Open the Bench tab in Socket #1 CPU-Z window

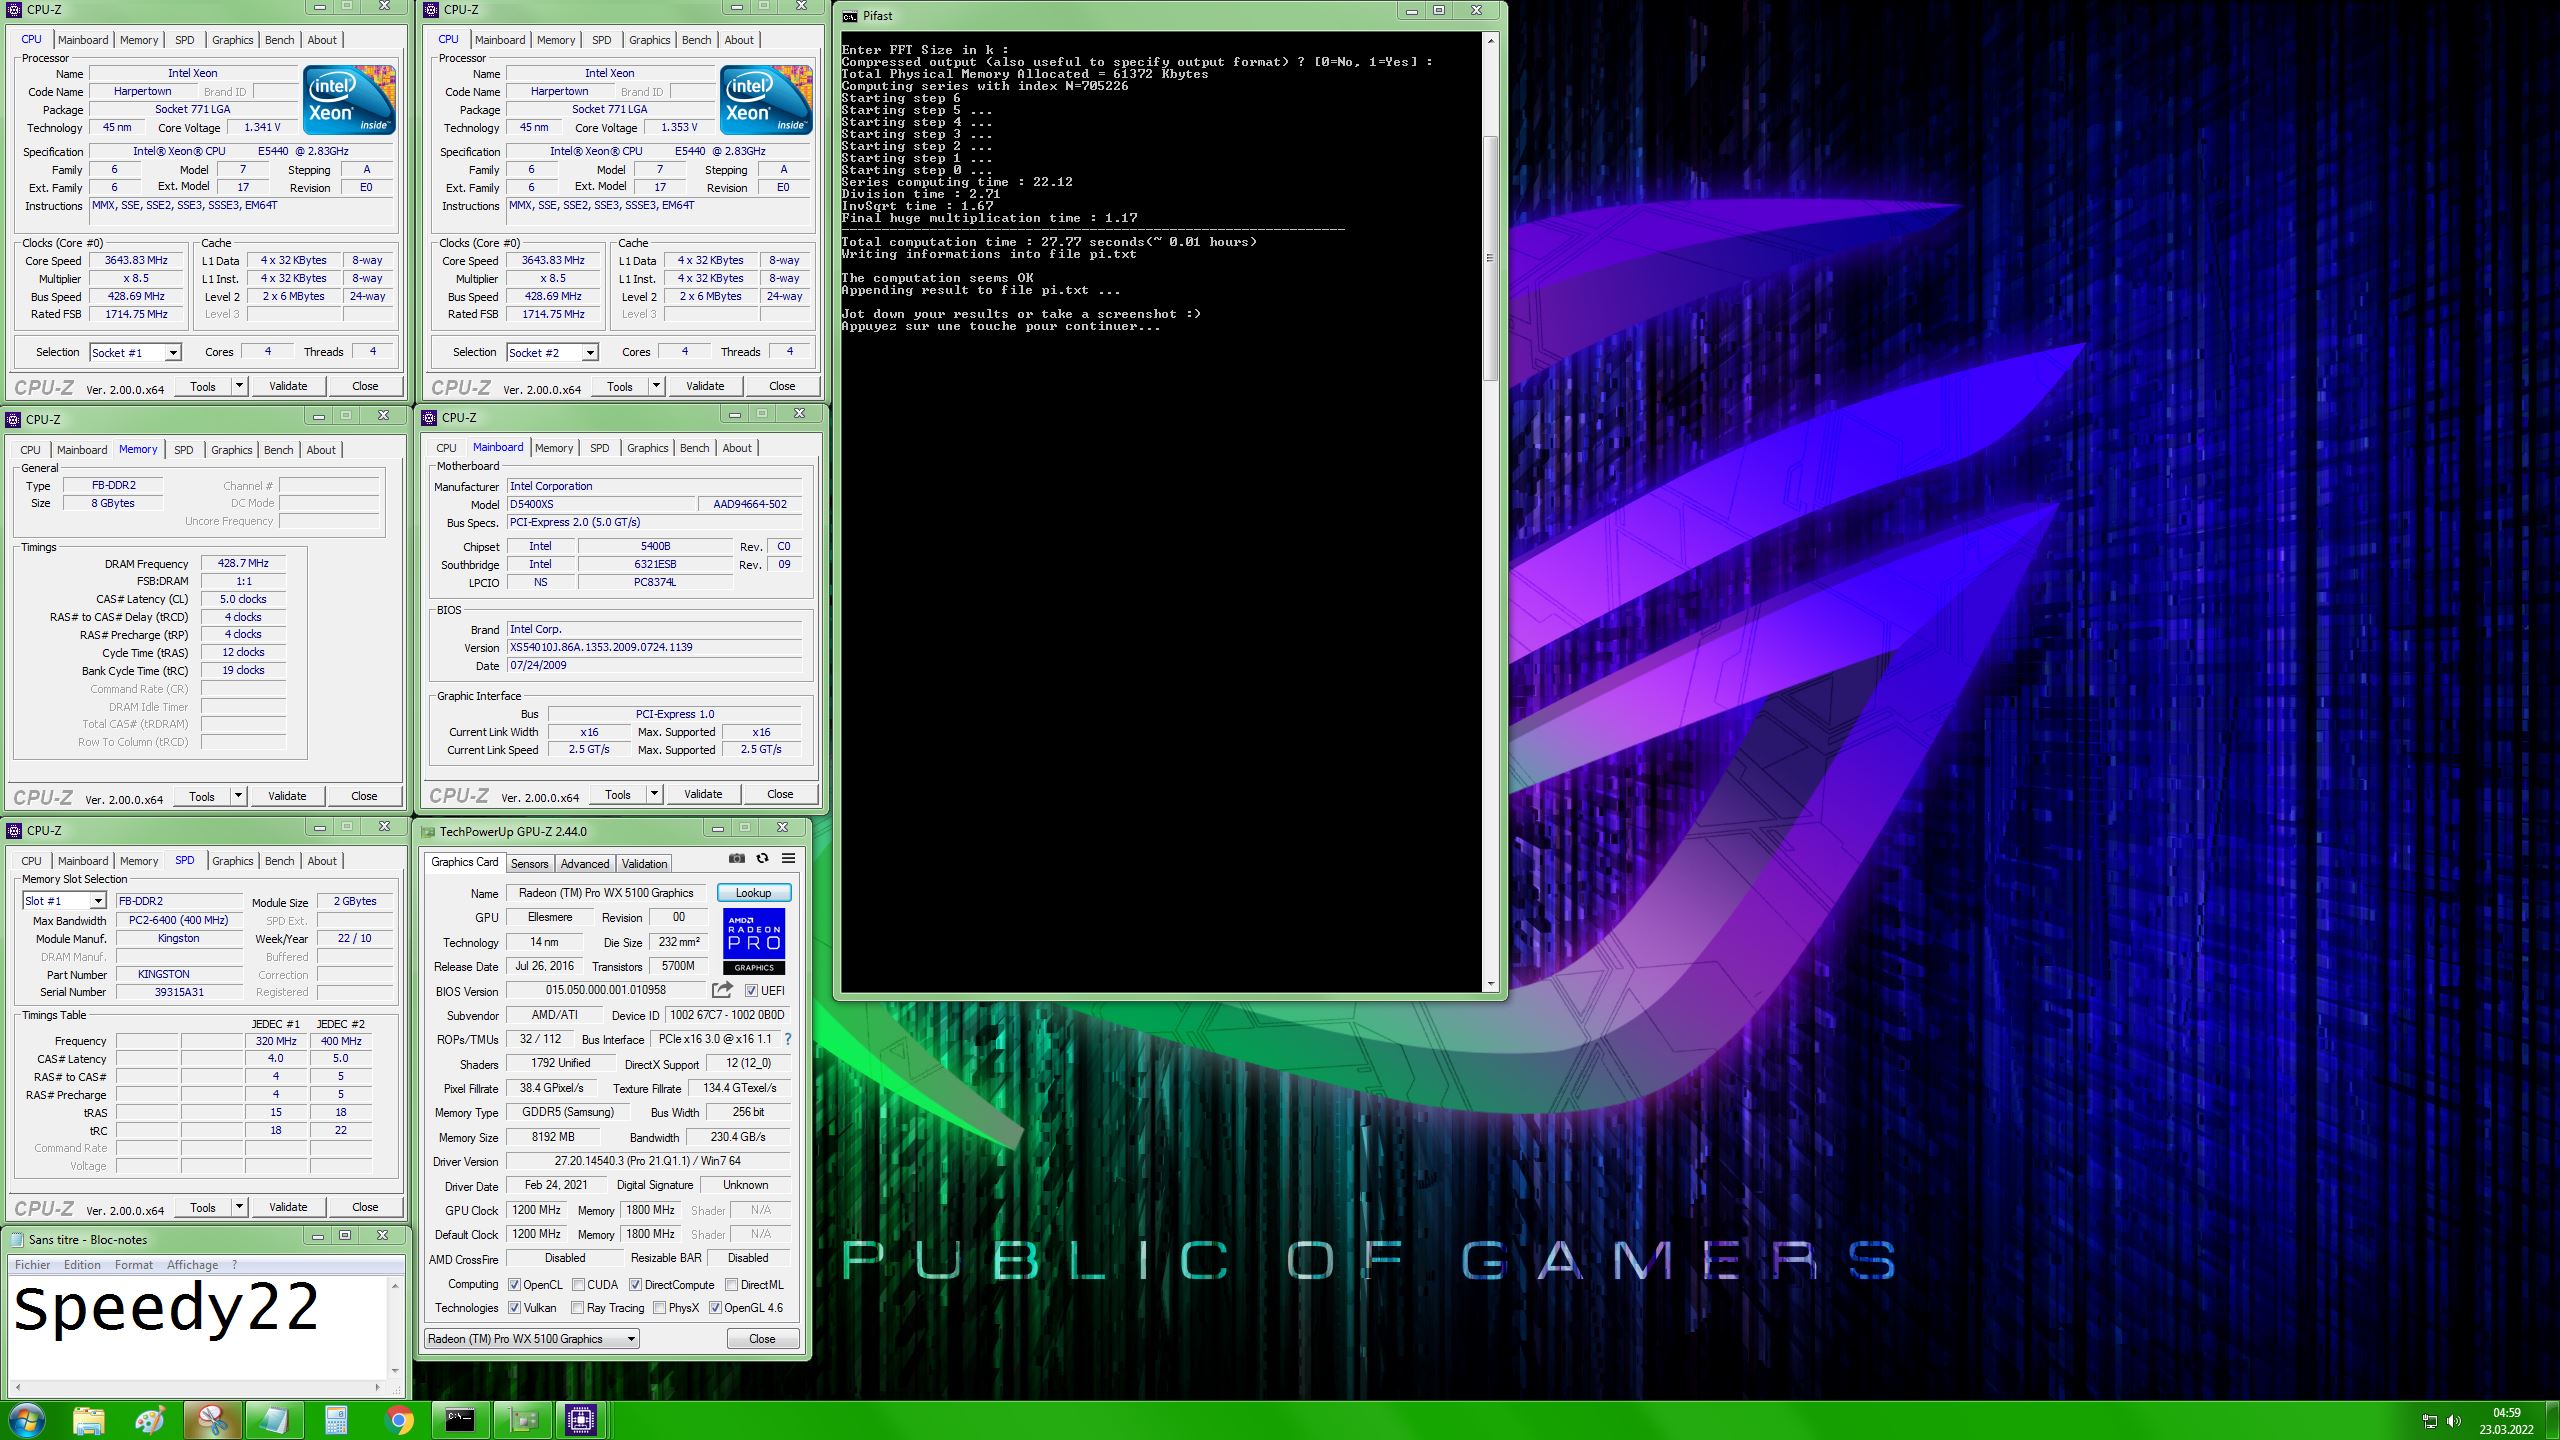click(x=280, y=40)
